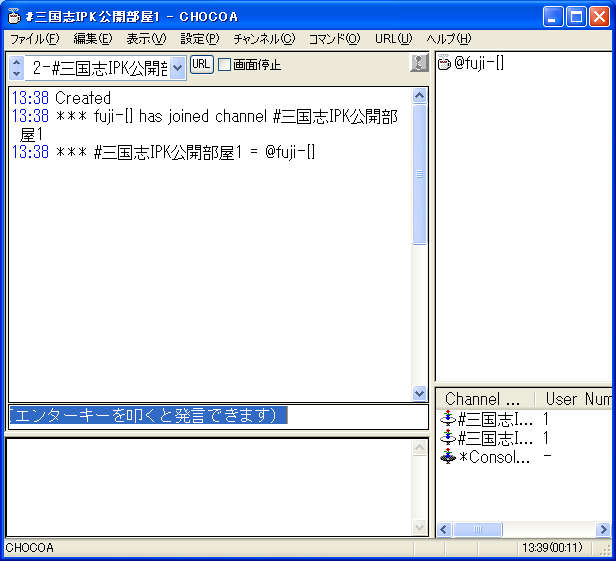Click the URL button in the toolbar
This screenshot has height=561, width=616.
[201, 64]
